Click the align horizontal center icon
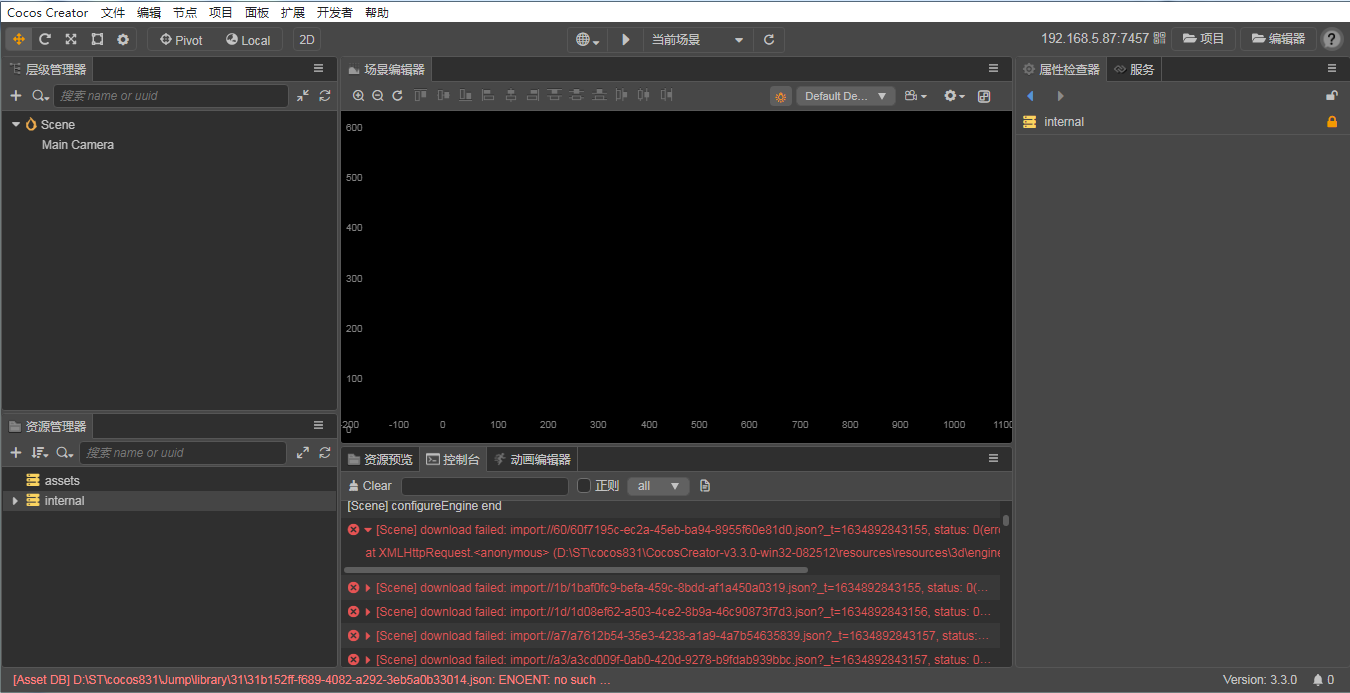The image size is (1350, 693). [511, 96]
